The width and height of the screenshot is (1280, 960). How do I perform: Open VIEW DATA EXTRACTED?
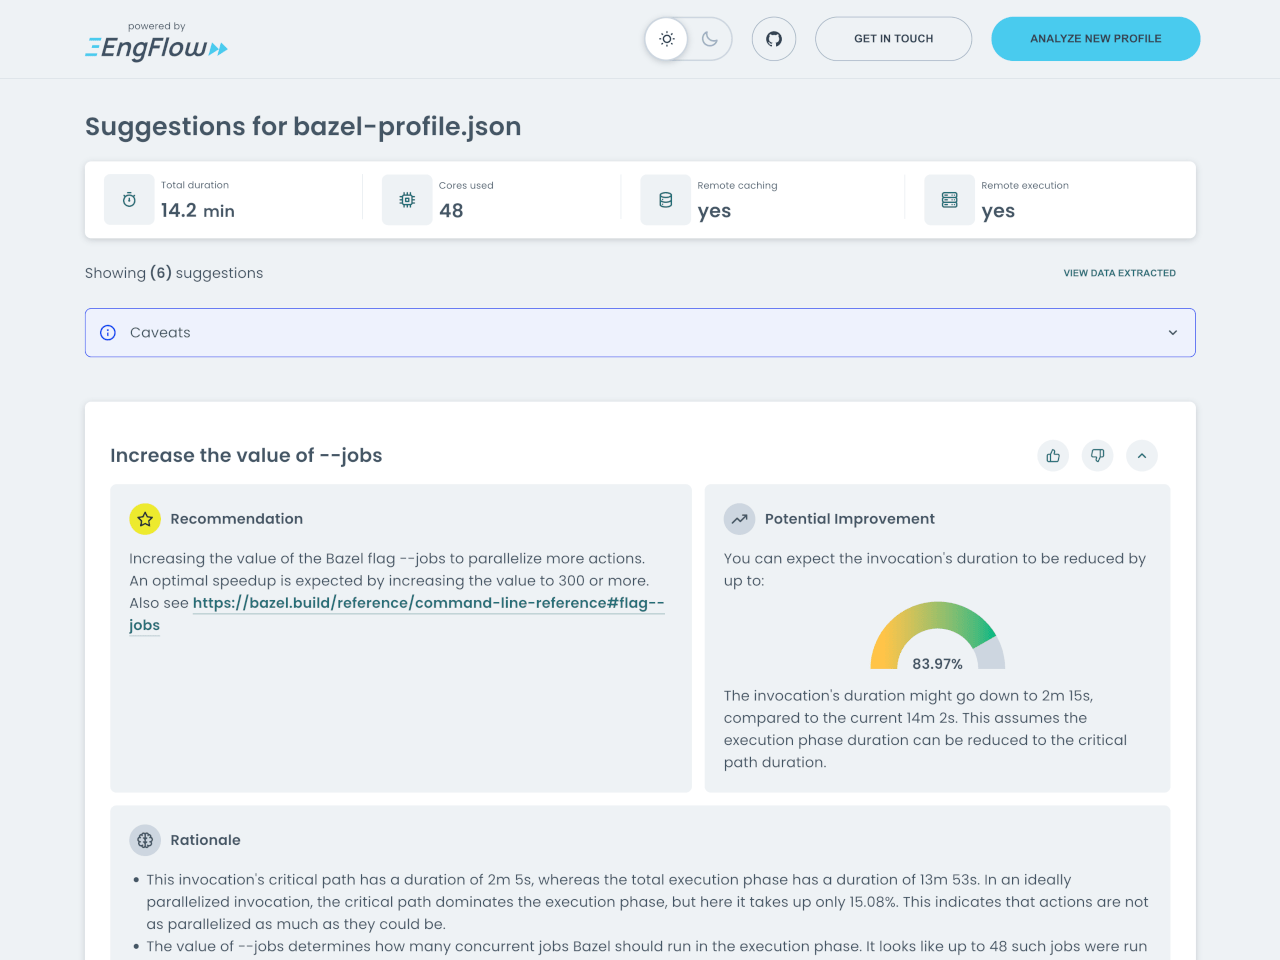pyautogui.click(x=1119, y=272)
